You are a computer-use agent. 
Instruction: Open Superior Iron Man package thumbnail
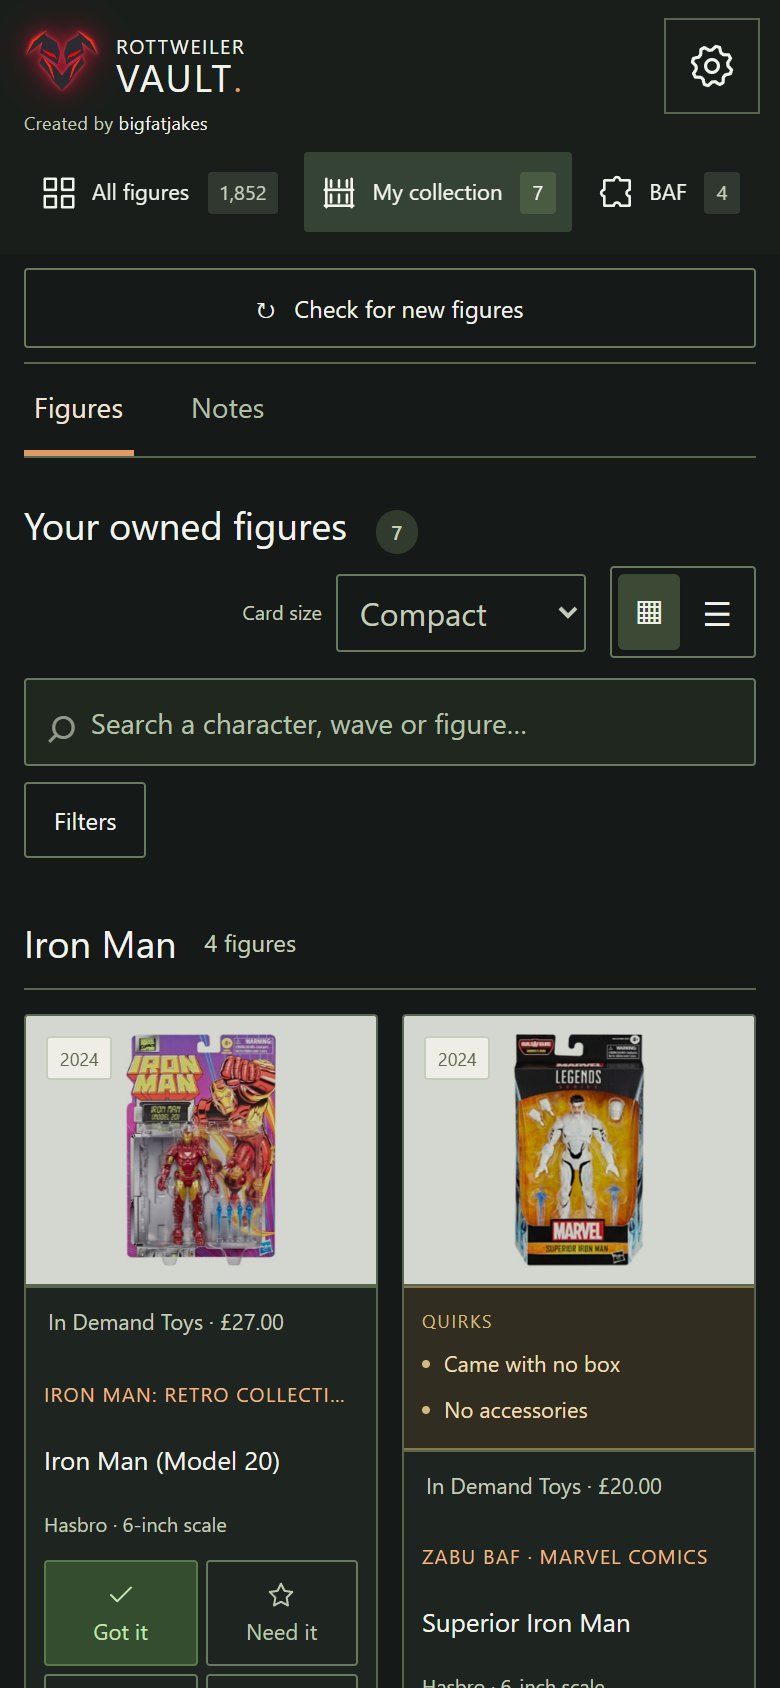579,1150
